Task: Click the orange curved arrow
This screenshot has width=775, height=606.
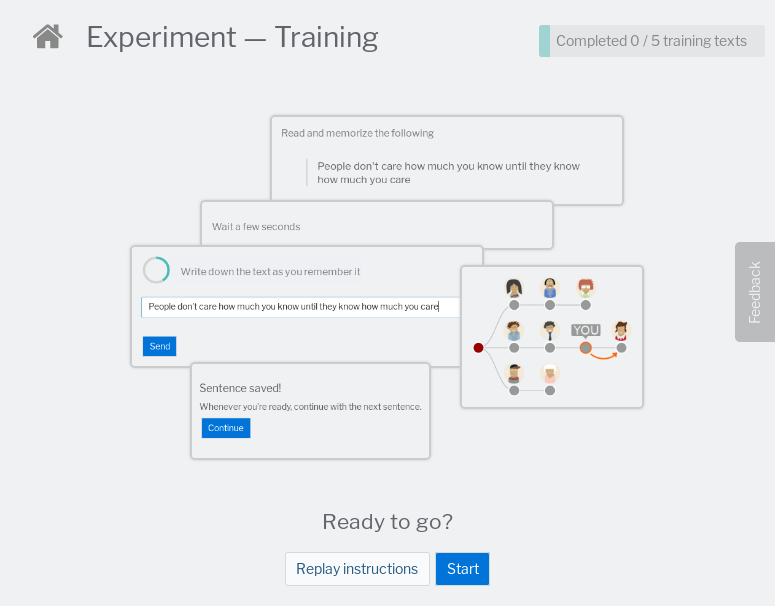Action: (x=604, y=356)
